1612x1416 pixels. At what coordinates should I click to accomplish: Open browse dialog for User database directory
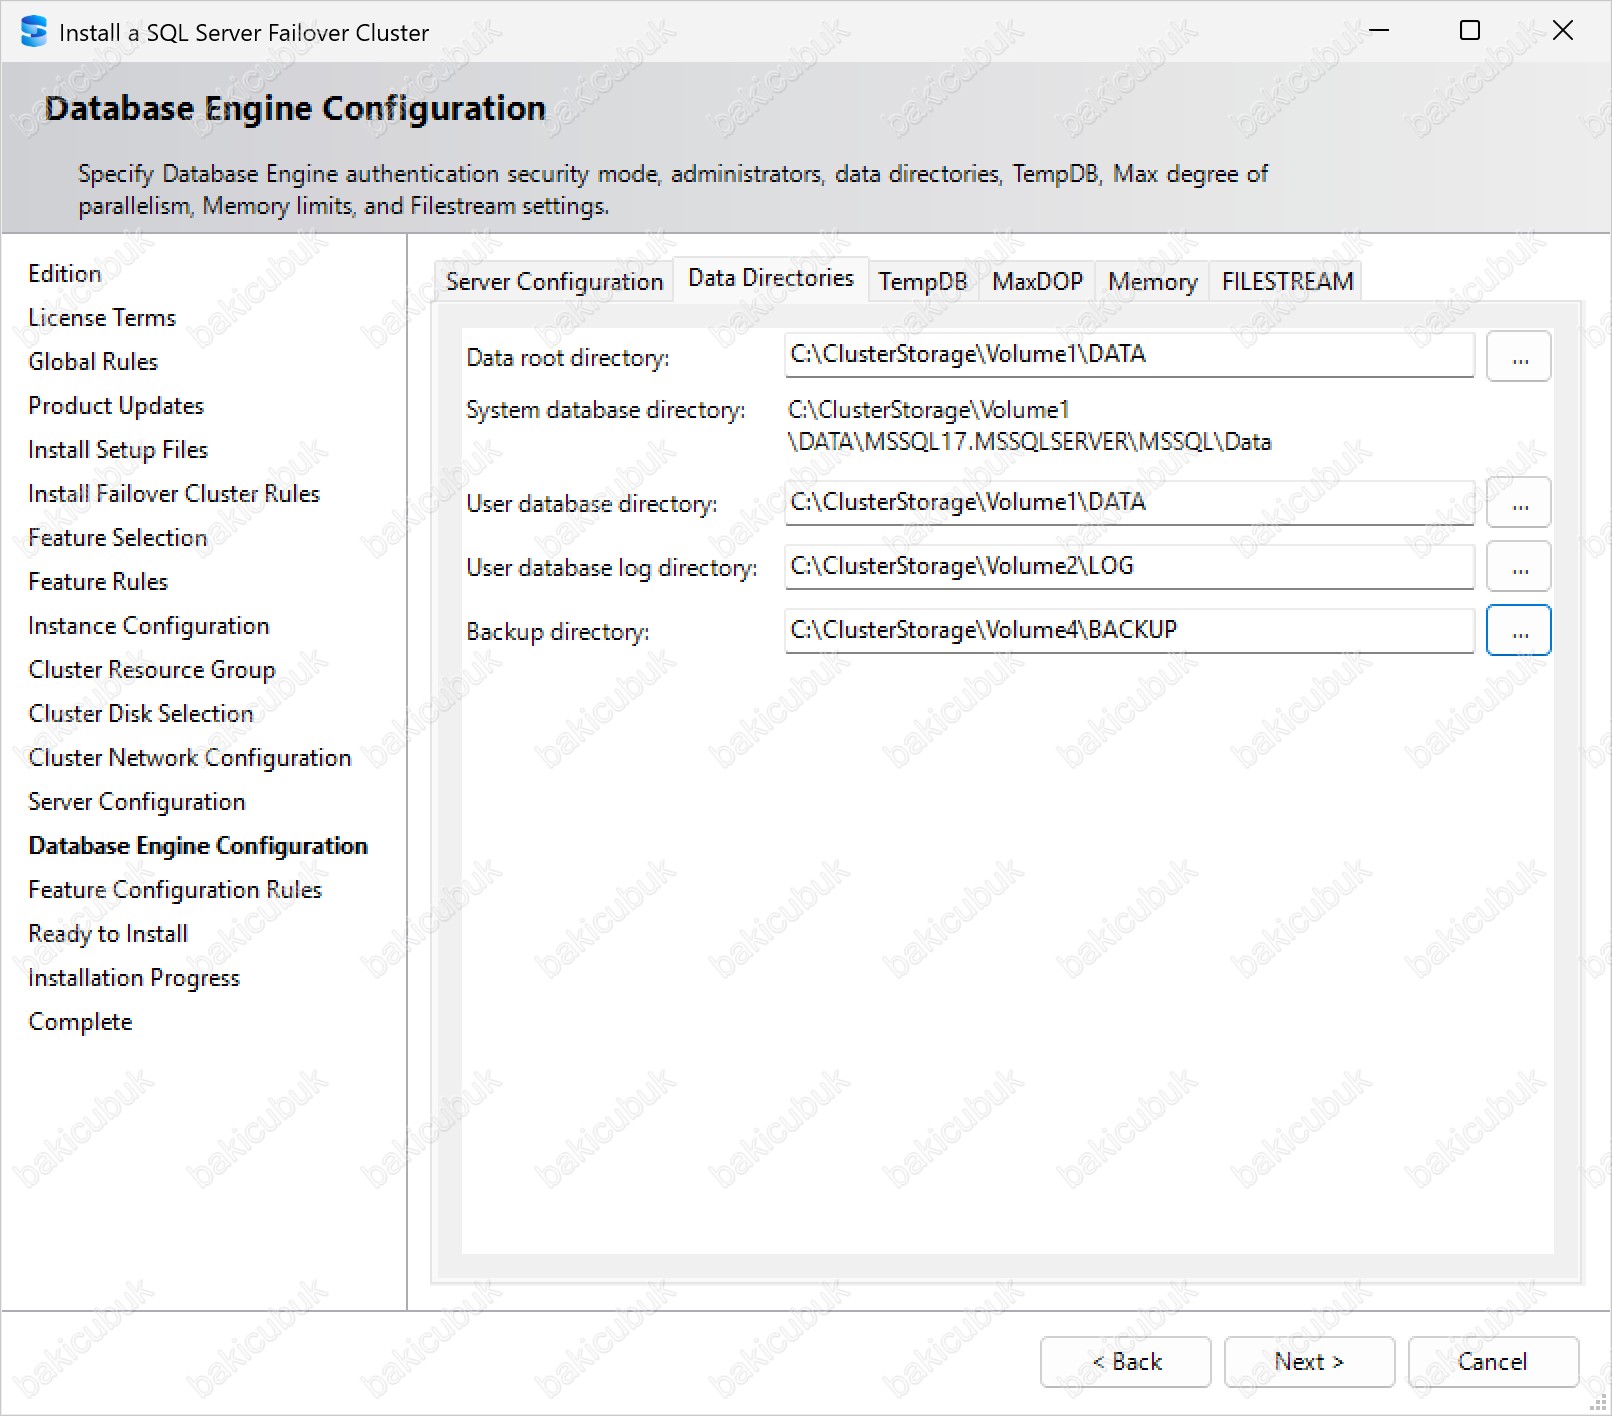click(1518, 503)
